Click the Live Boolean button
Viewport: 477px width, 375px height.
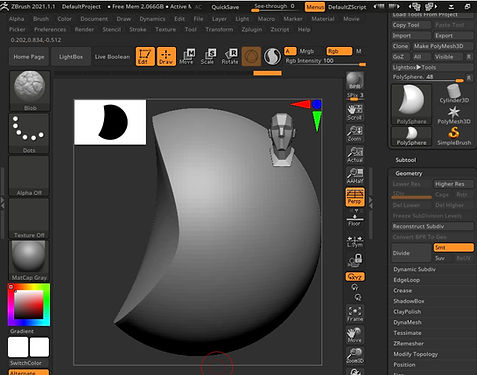(112, 57)
